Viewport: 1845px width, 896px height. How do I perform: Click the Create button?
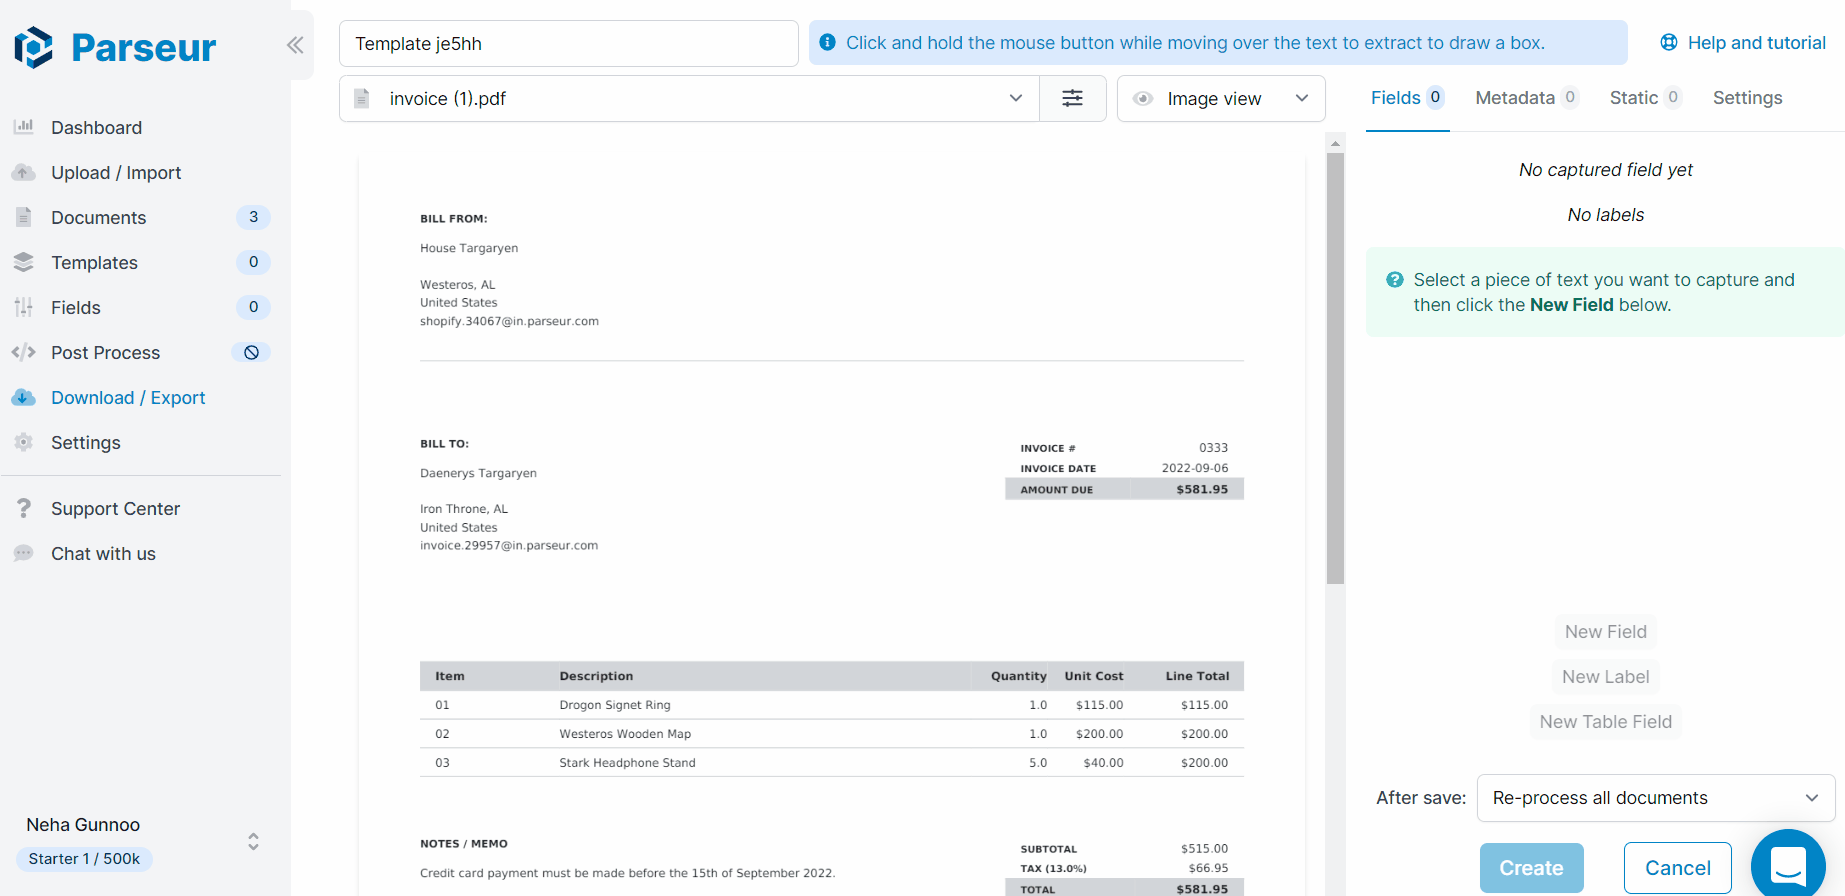(x=1531, y=868)
